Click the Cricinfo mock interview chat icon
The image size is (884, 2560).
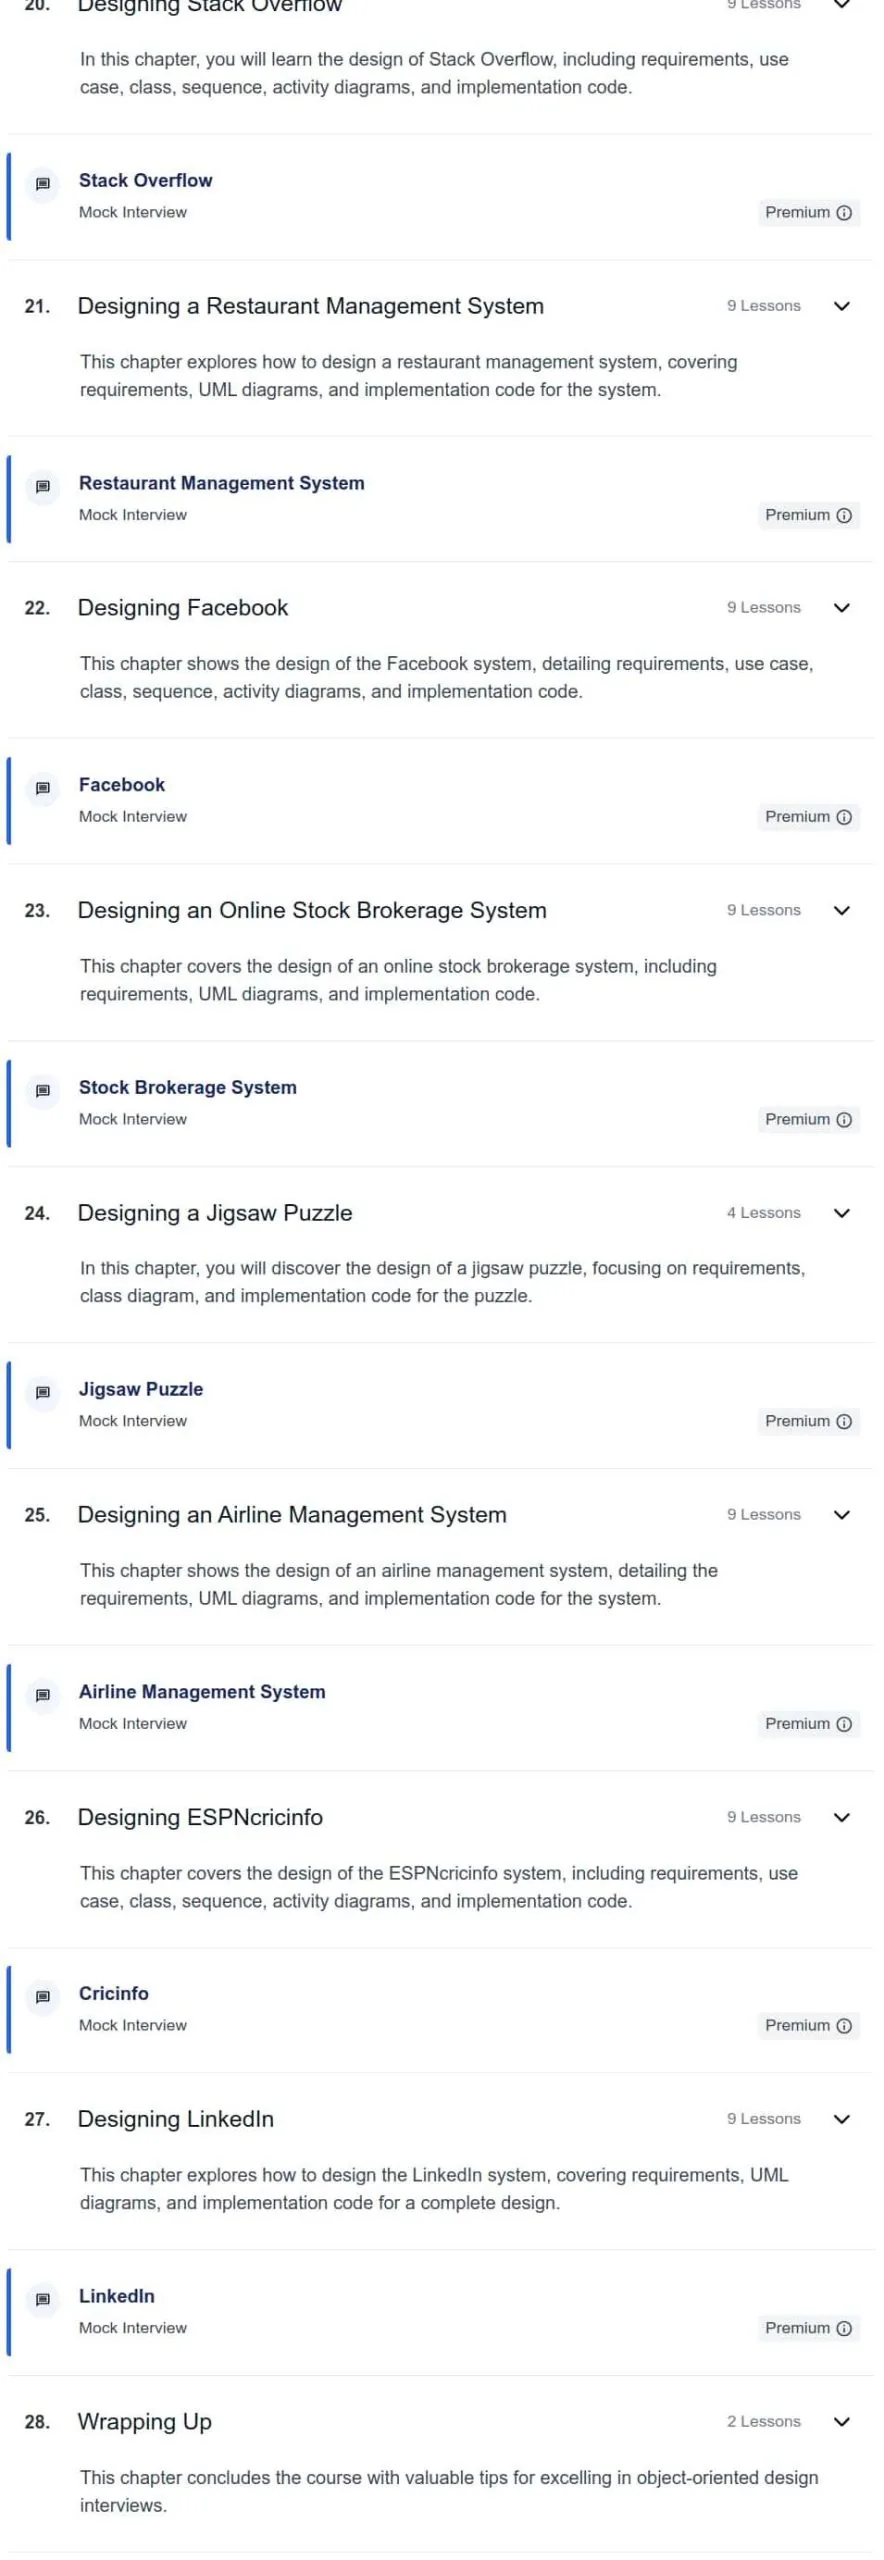[x=43, y=1997]
